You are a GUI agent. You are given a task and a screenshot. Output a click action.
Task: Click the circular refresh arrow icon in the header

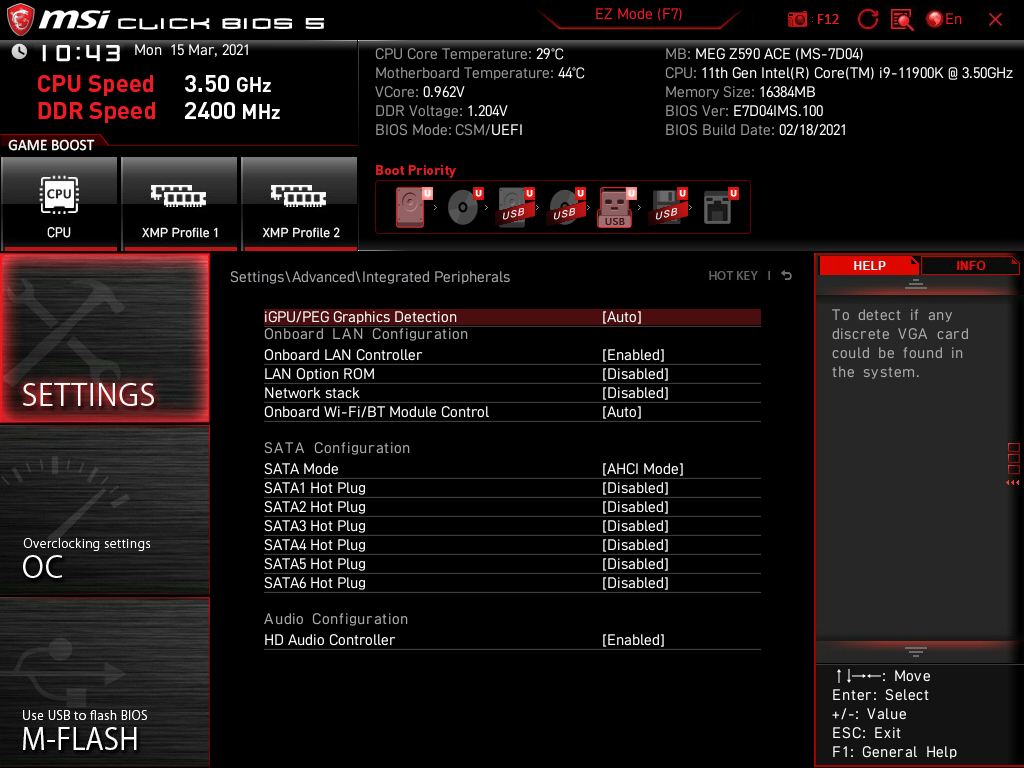[x=867, y=19]
